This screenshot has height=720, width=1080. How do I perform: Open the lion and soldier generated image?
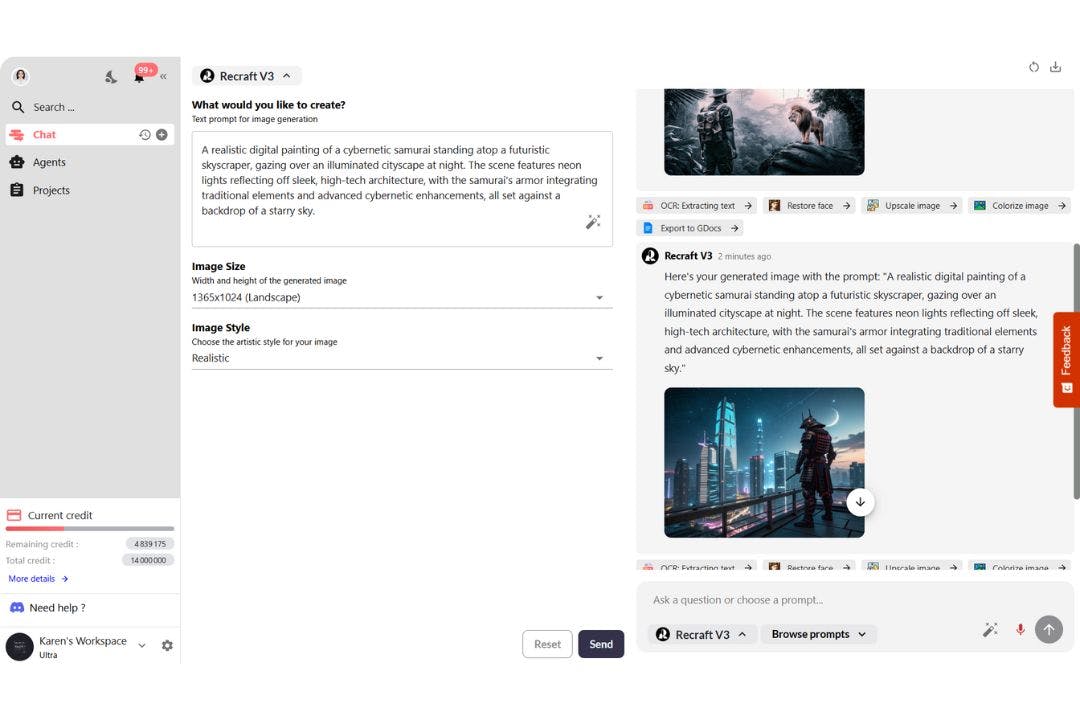[764, 132]
